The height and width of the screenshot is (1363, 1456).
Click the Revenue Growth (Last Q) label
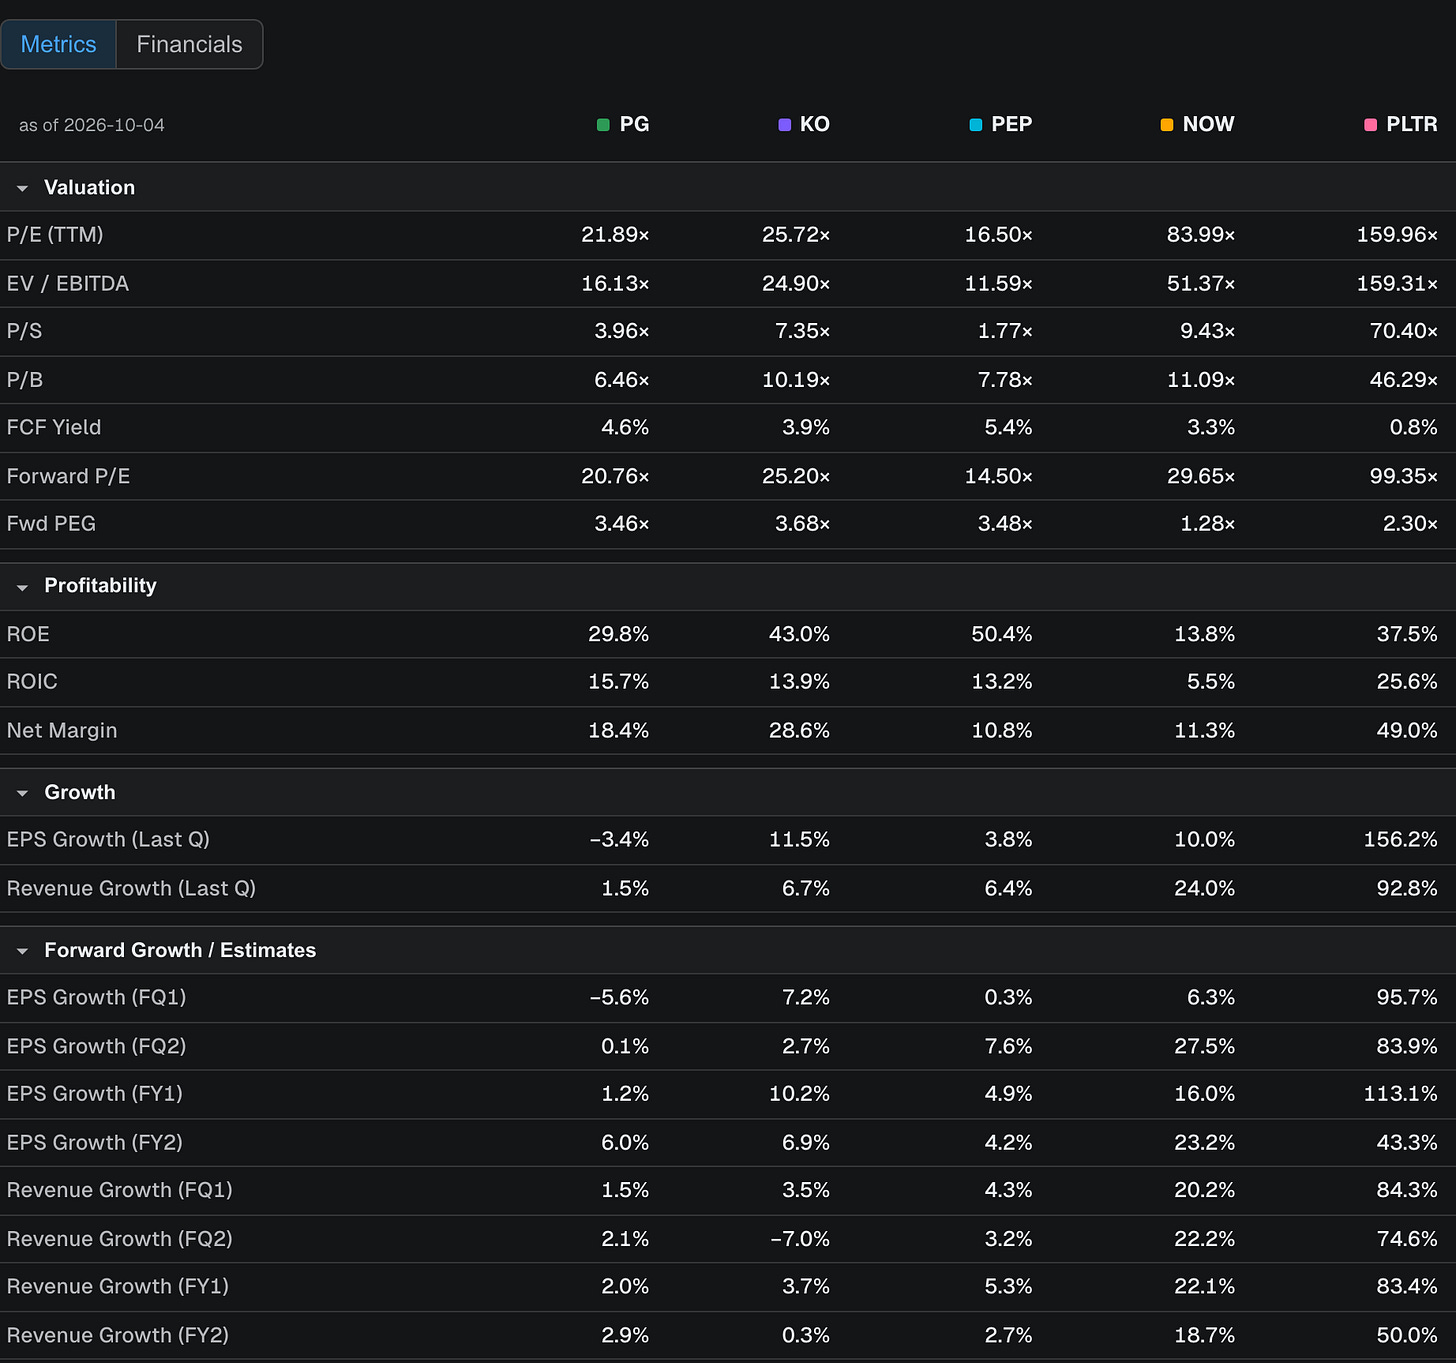(x=131, y=889)
